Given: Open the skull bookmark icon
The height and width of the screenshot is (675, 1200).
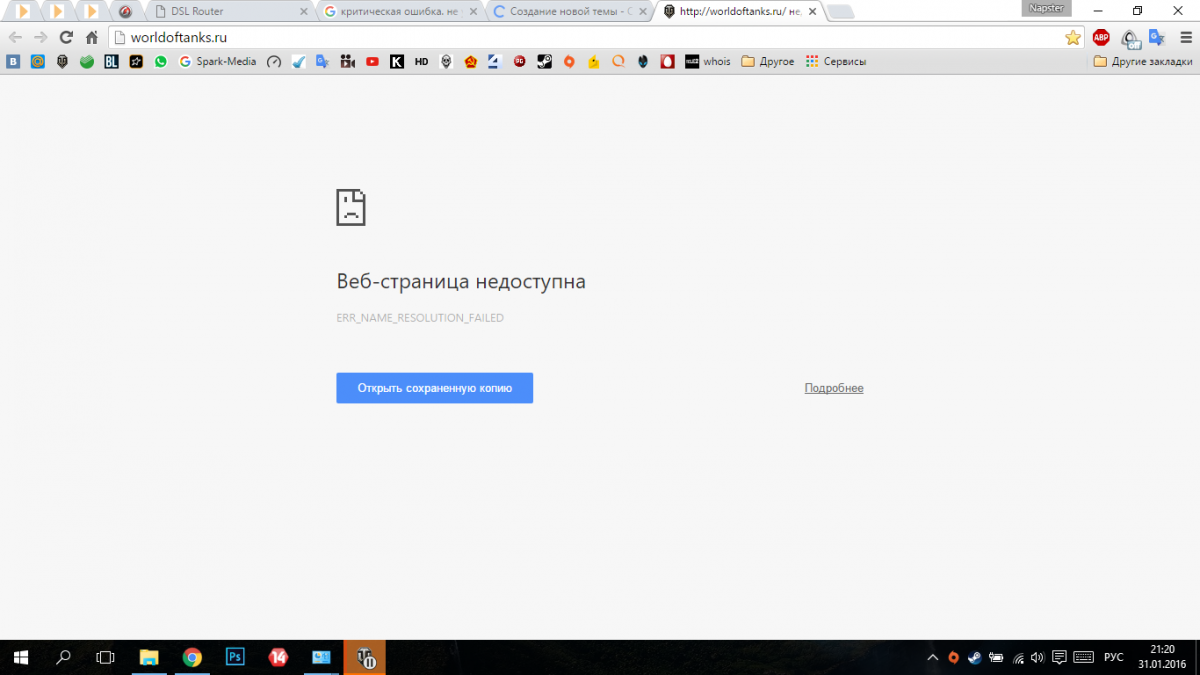Looking at the screenshot, I should [446, 61].
